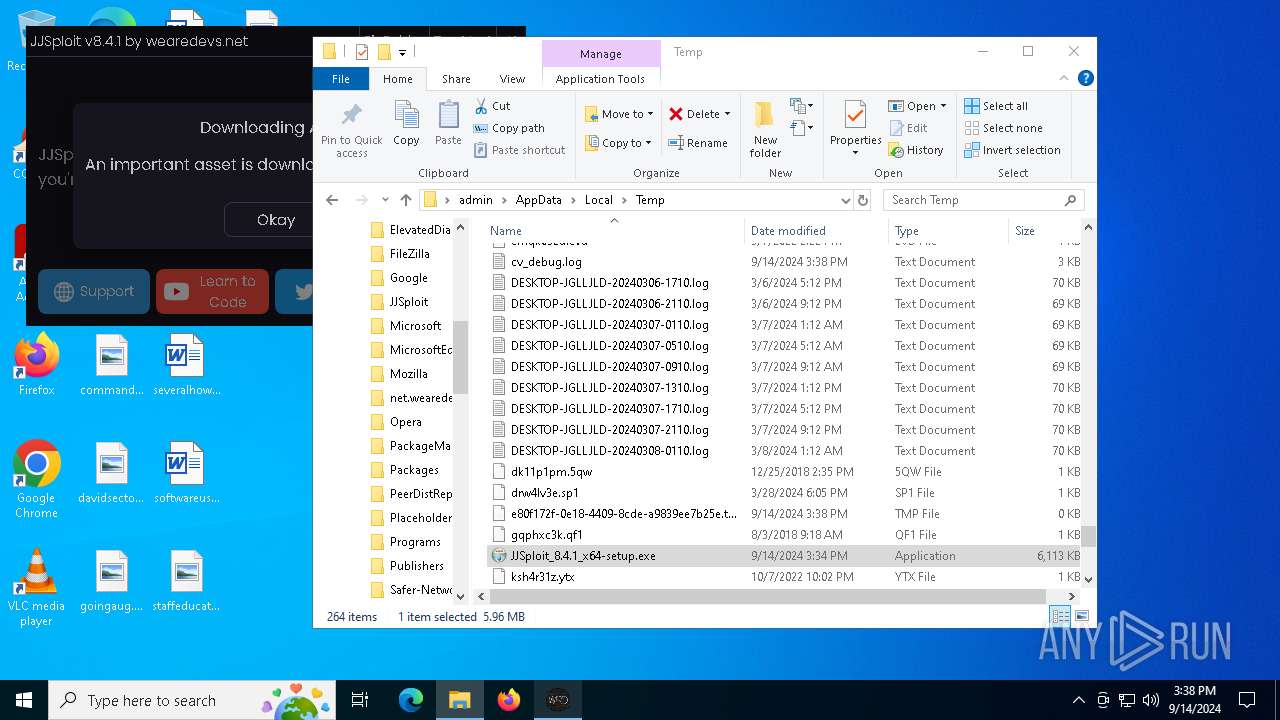Open Google Chrome desktop shortcut
1280x720 pixels.
point(36,479)
